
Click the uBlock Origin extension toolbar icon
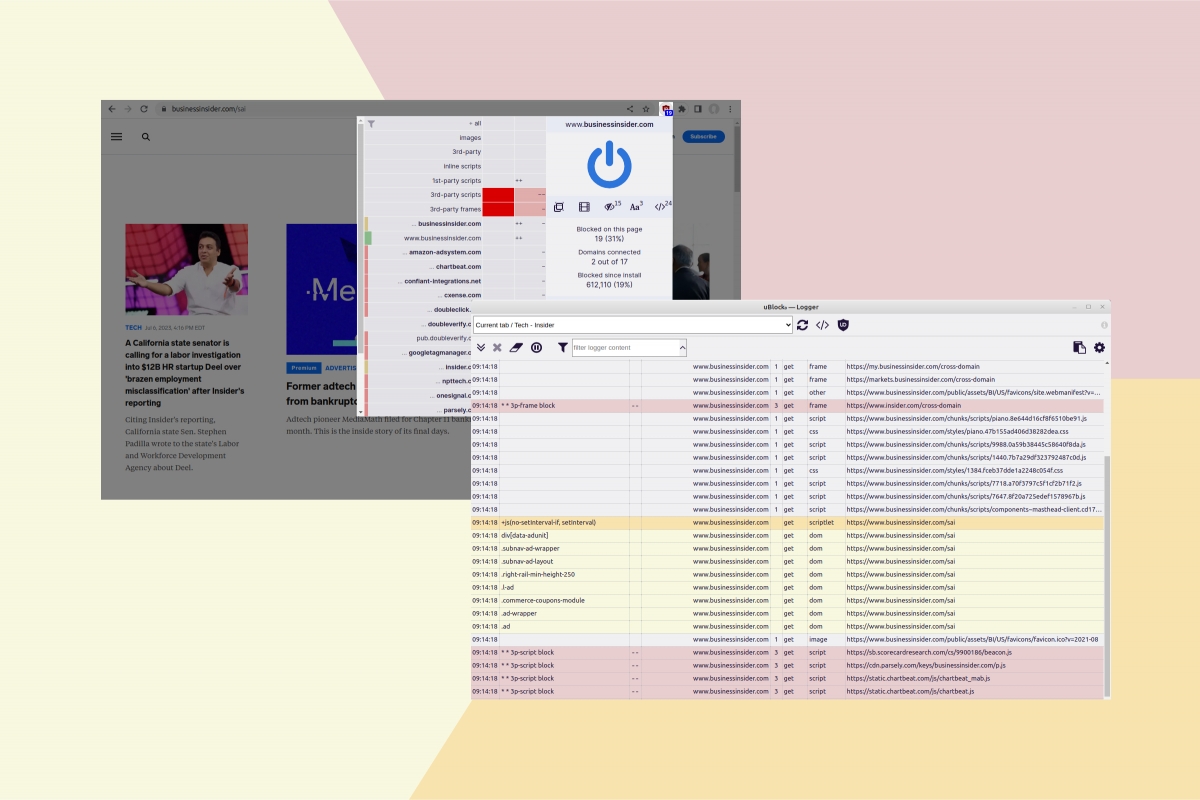[x=666, y=109]
